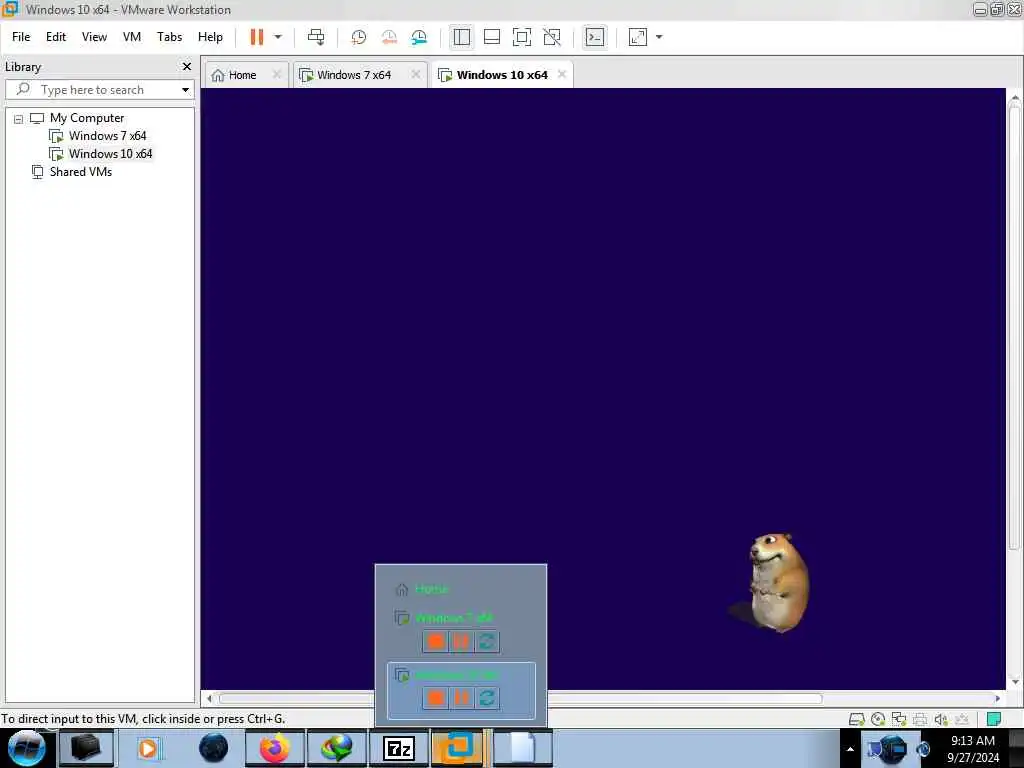Toggle the console view button
This screenshot has width=1024, height=768.
coord(595,37)
